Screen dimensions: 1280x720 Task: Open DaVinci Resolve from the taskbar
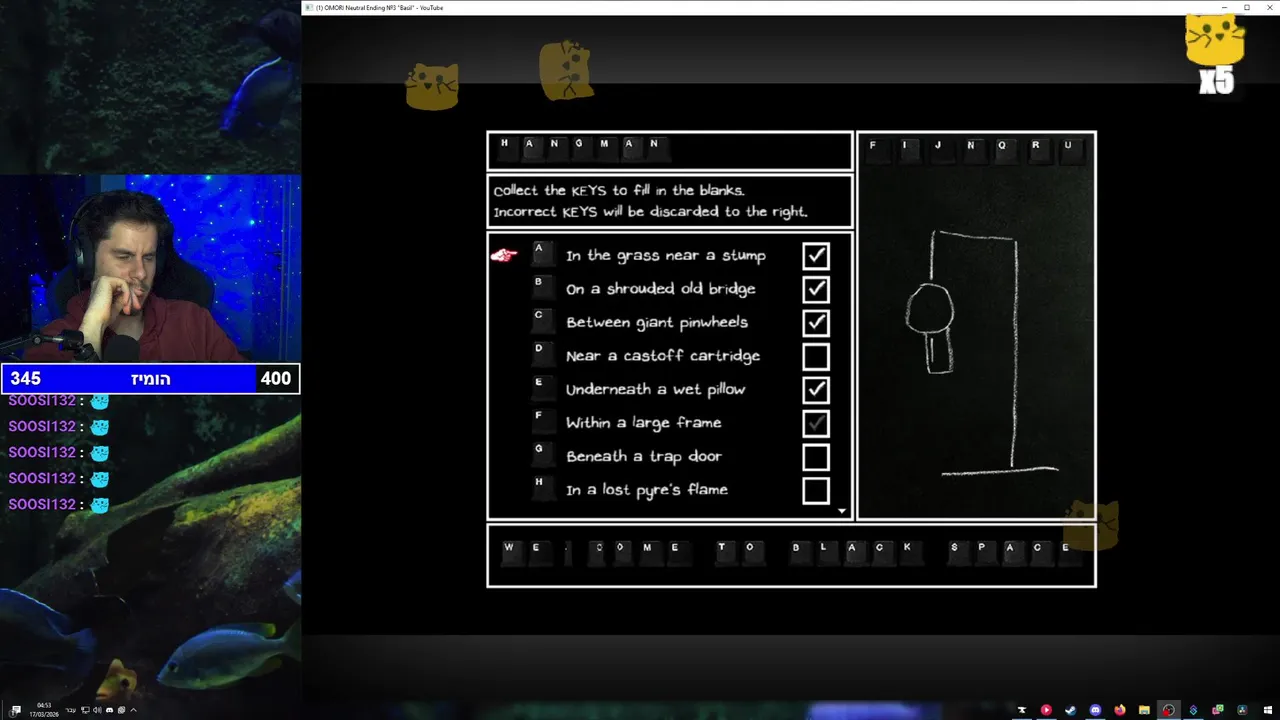tap(1241, 710)
